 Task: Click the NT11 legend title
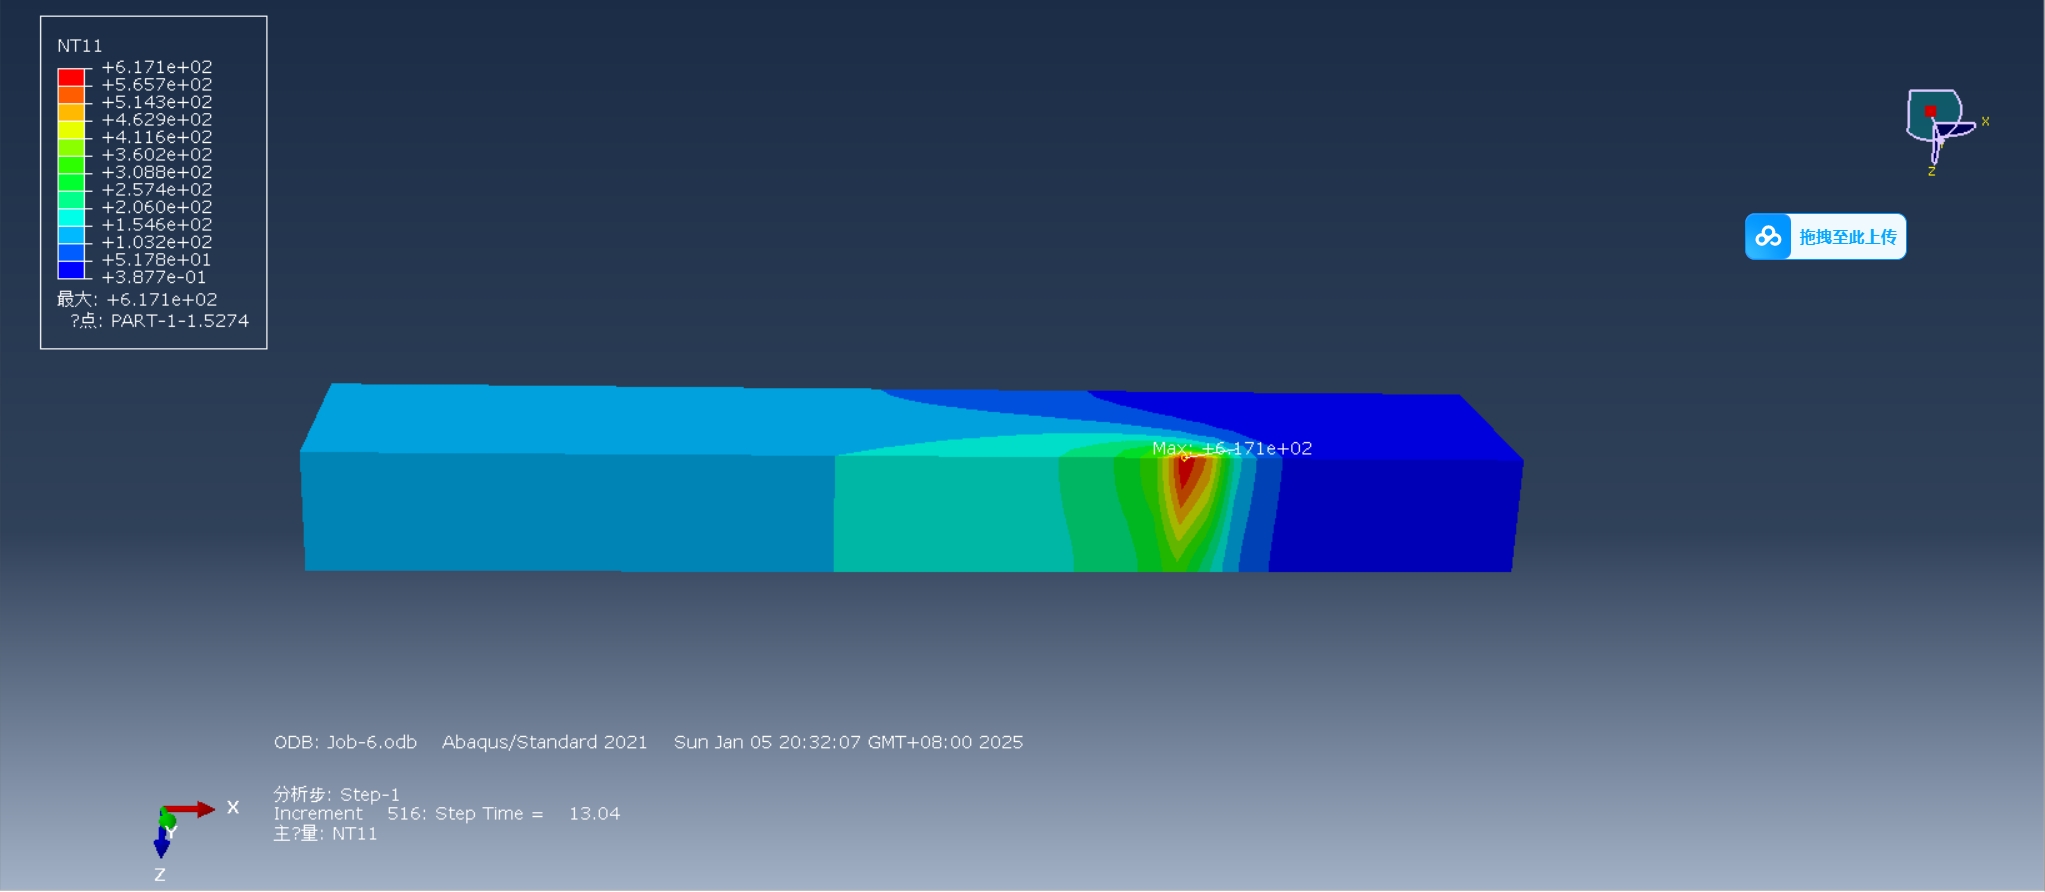pyautogui.click(x=79, y=46)
